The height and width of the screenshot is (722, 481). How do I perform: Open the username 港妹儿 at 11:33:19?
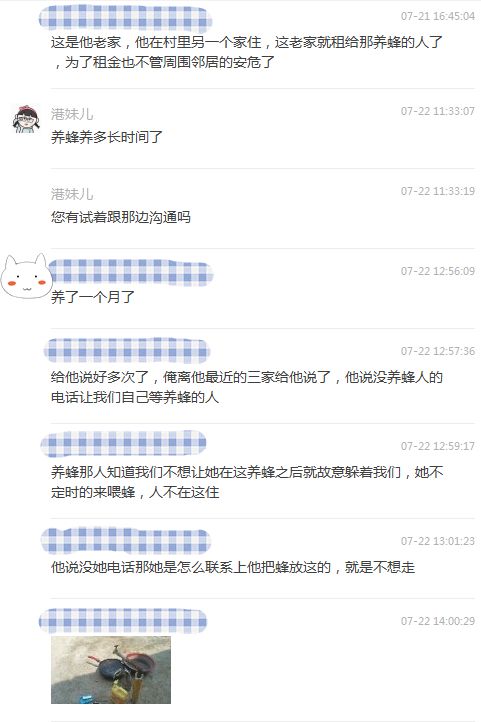72,193
